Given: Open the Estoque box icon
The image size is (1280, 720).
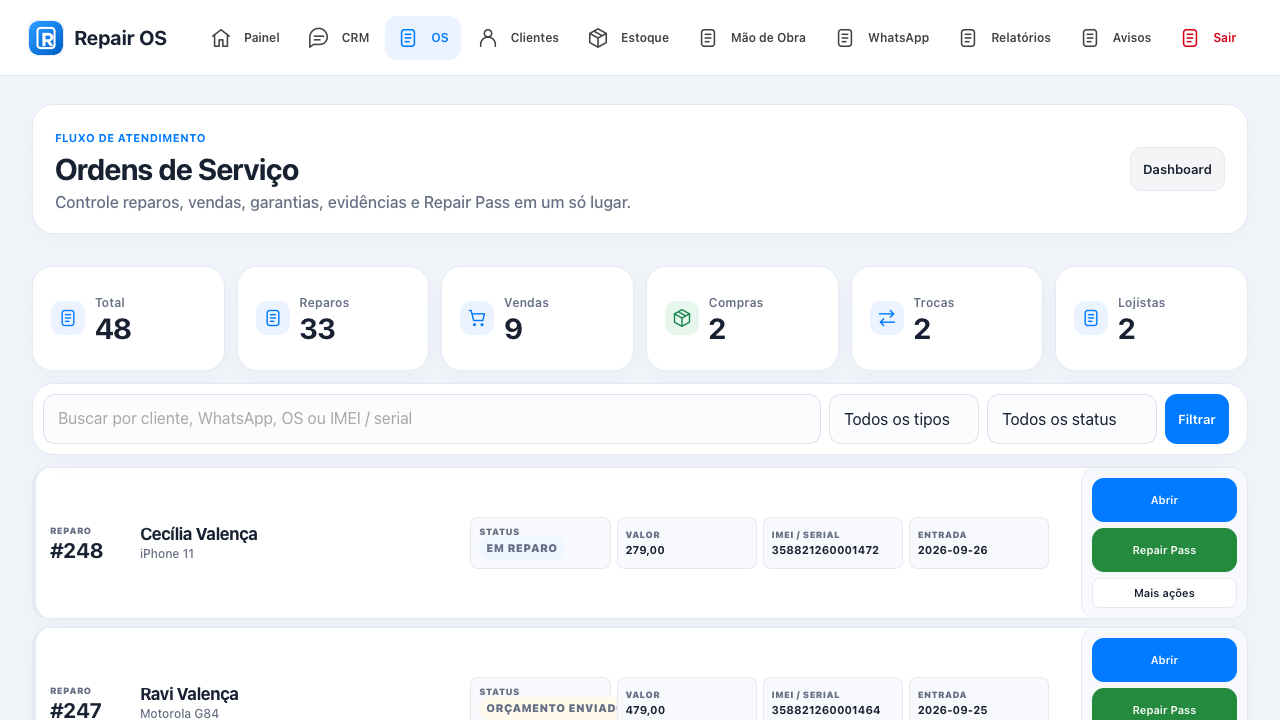Looking at the screenshot, I should tap(598, 38).
